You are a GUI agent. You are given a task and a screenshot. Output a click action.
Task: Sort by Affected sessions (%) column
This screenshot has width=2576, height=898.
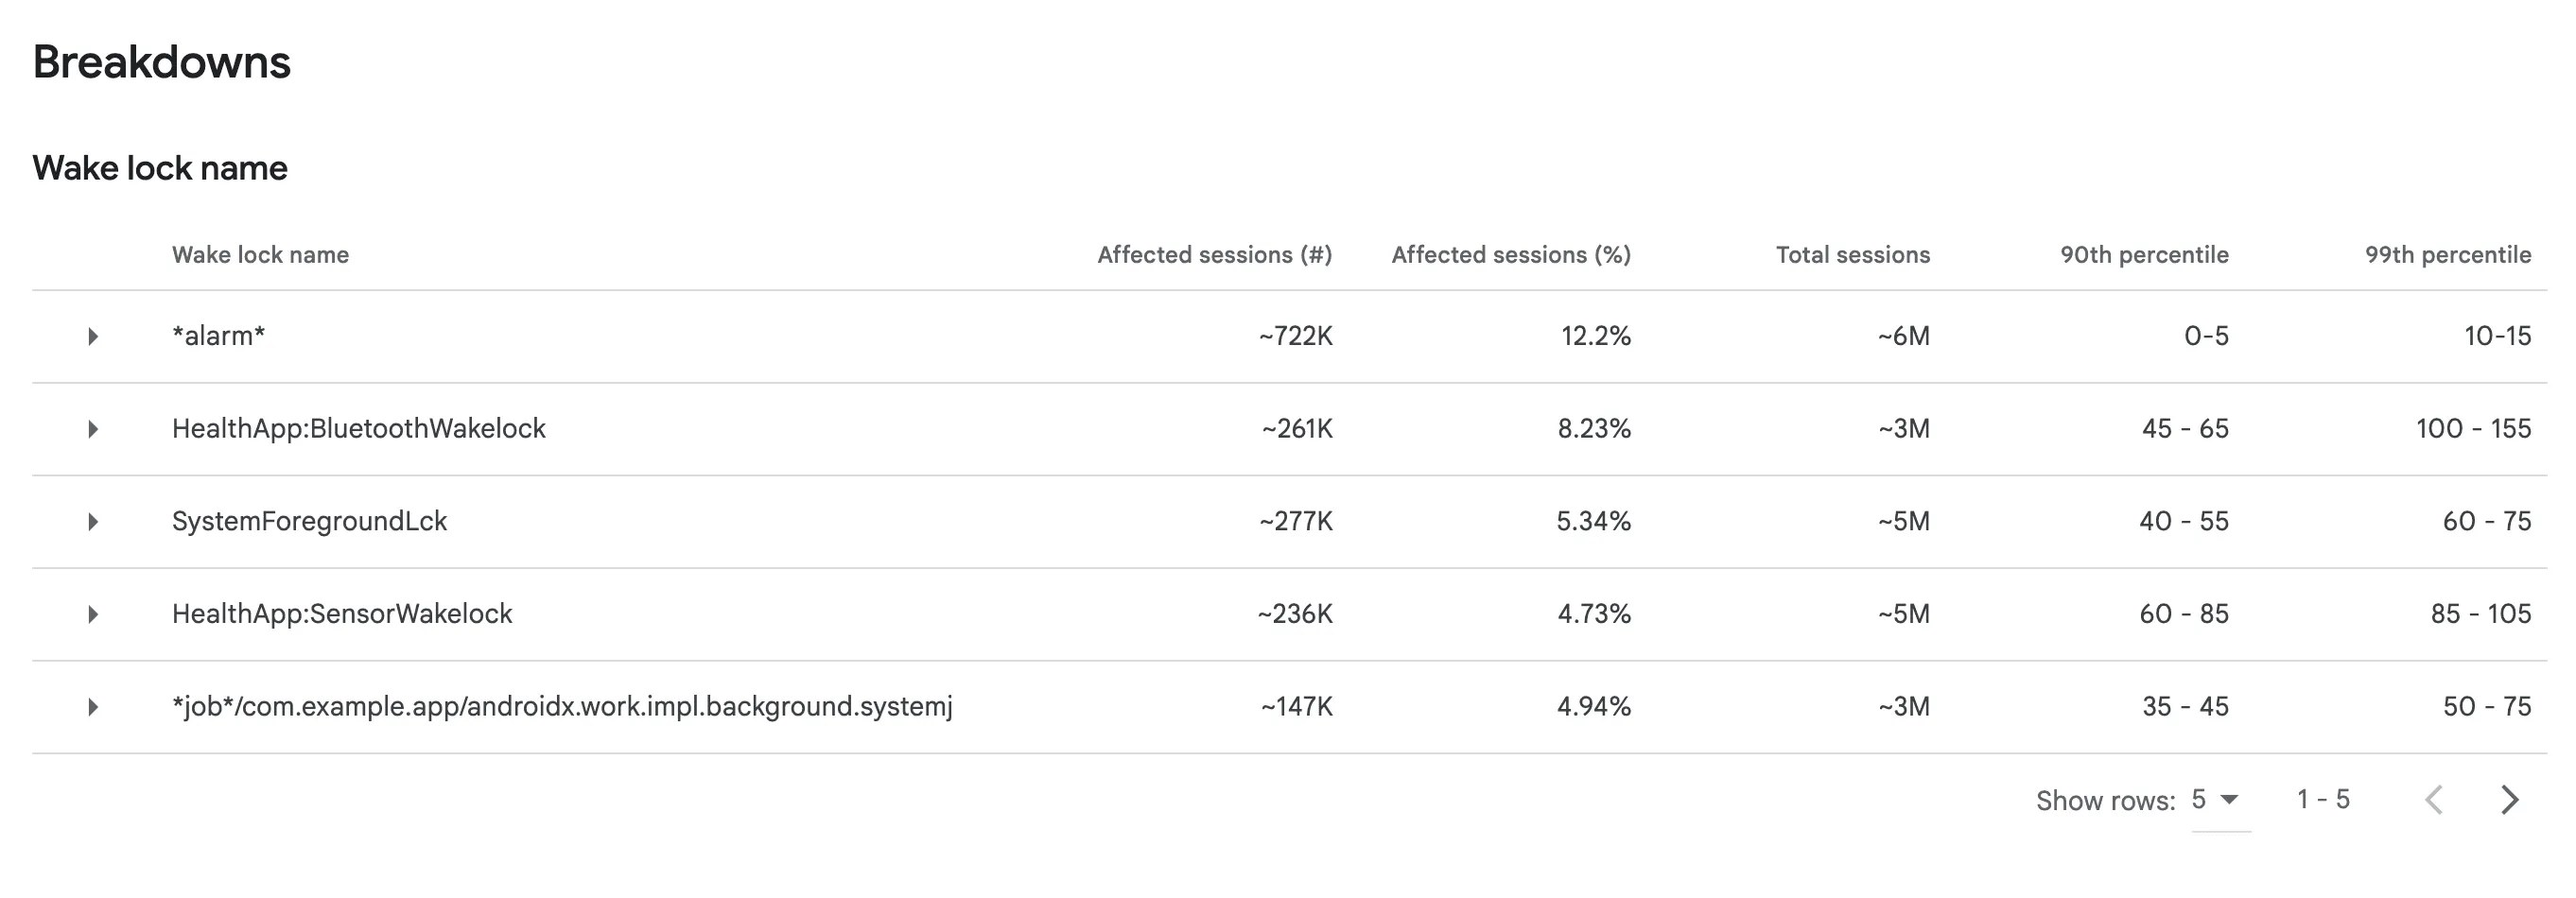1510,255
